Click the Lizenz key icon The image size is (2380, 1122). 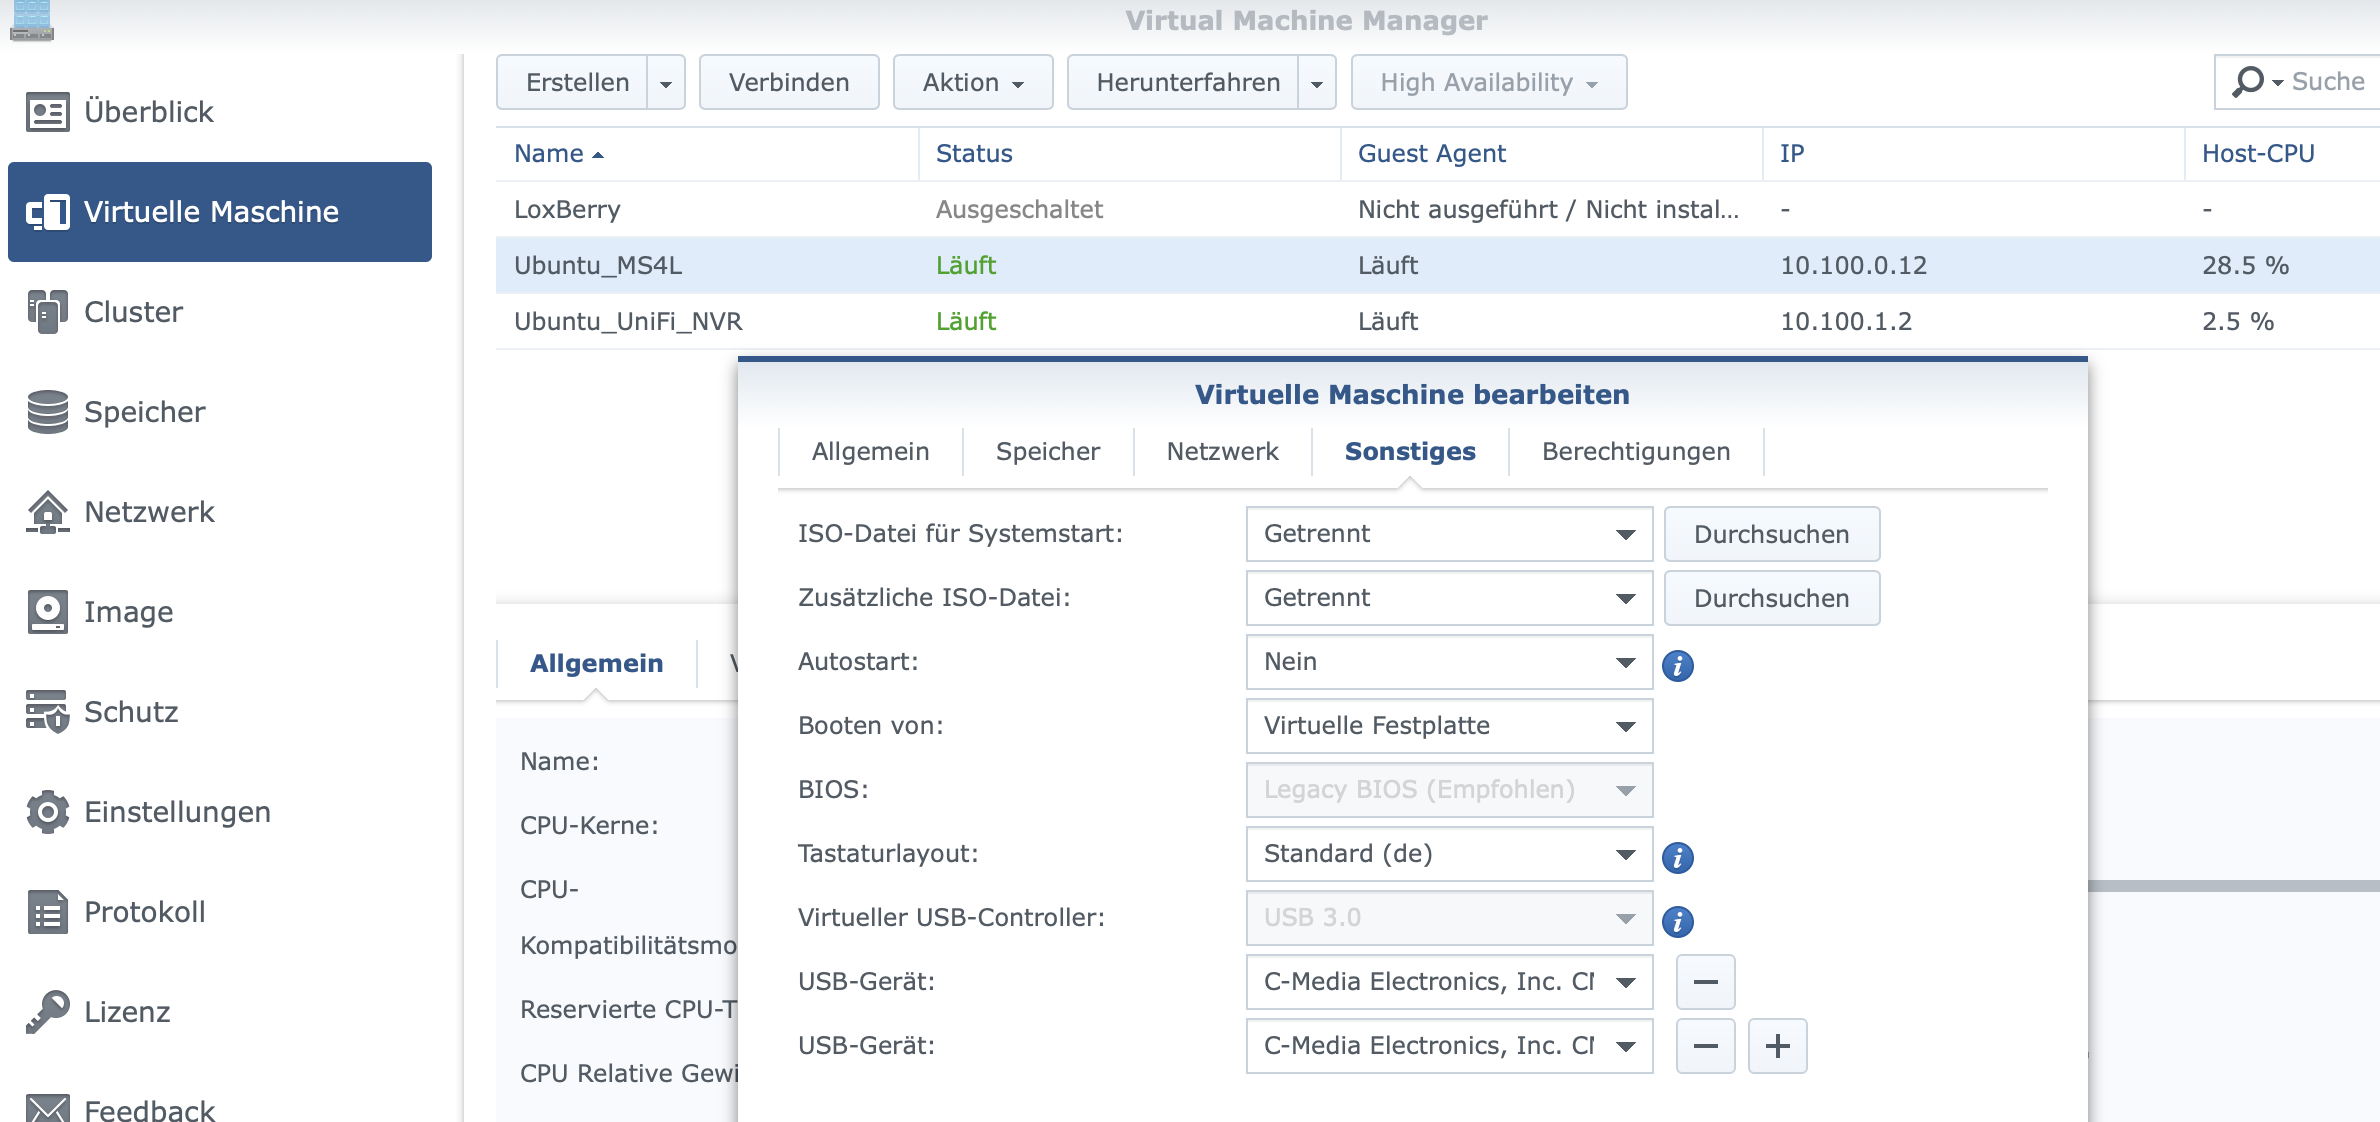click(47, 1012)
